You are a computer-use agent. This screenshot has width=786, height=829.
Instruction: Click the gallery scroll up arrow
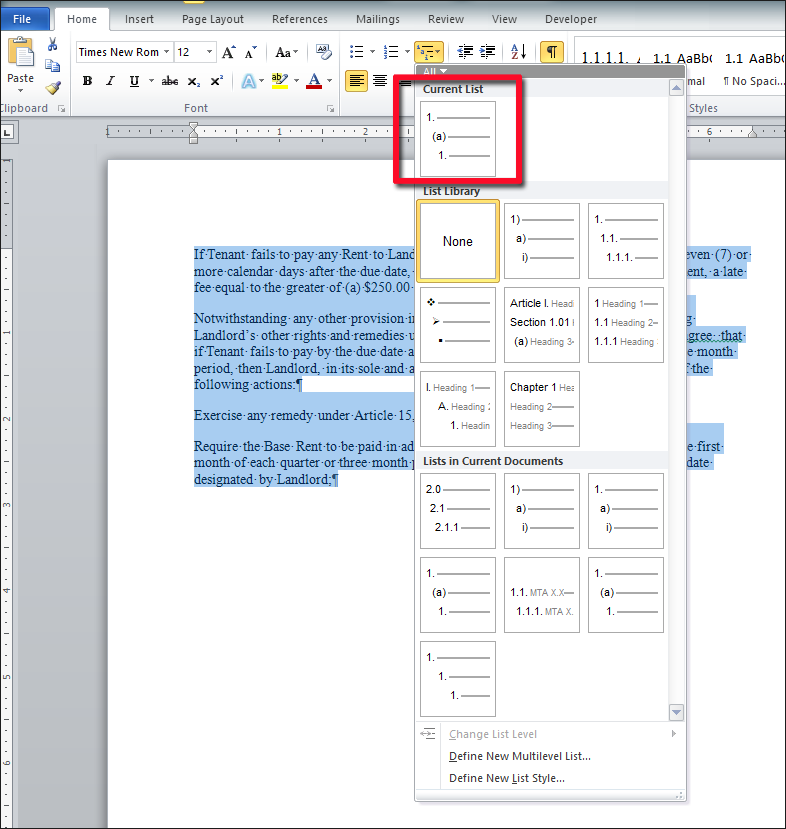pyautogui.click(x=677, y=88)
